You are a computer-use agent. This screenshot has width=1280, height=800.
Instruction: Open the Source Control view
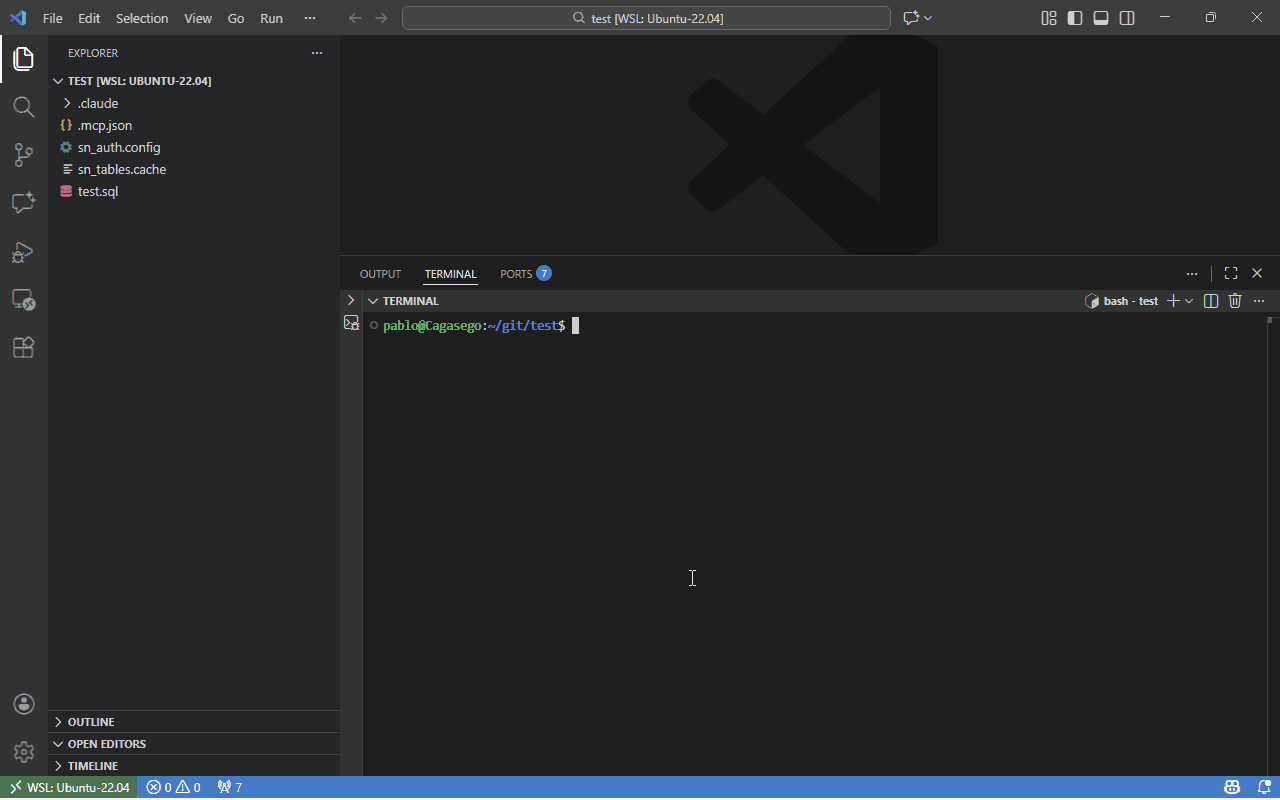pyautogui.click(x=24, y=155)
